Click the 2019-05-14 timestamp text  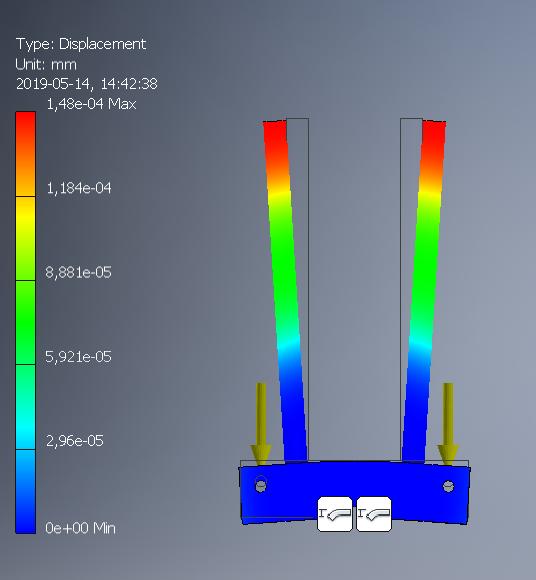[87, 84]
